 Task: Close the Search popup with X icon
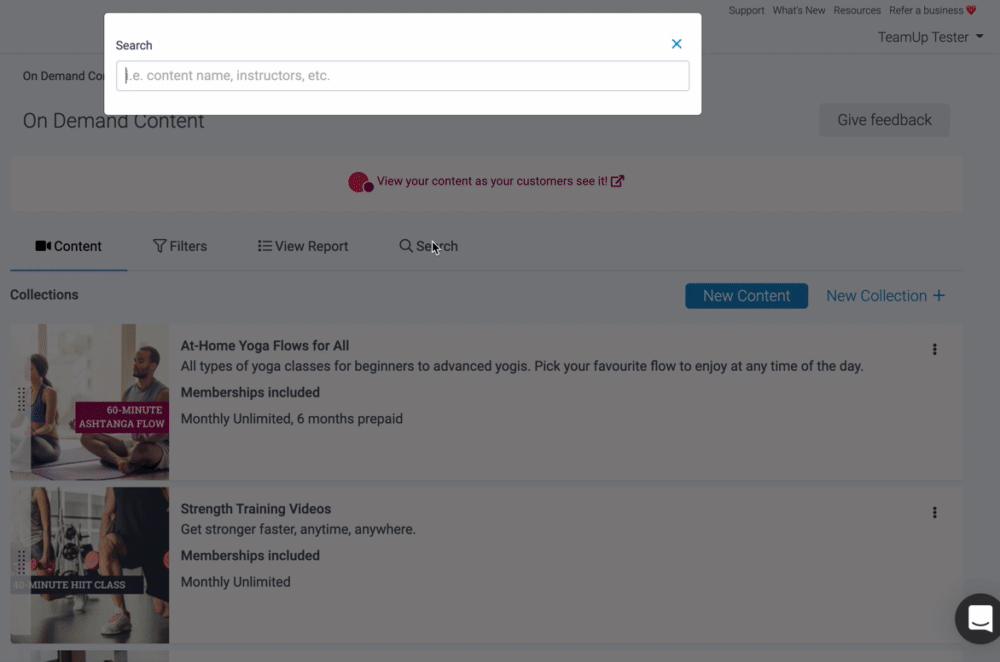(677, 44)
